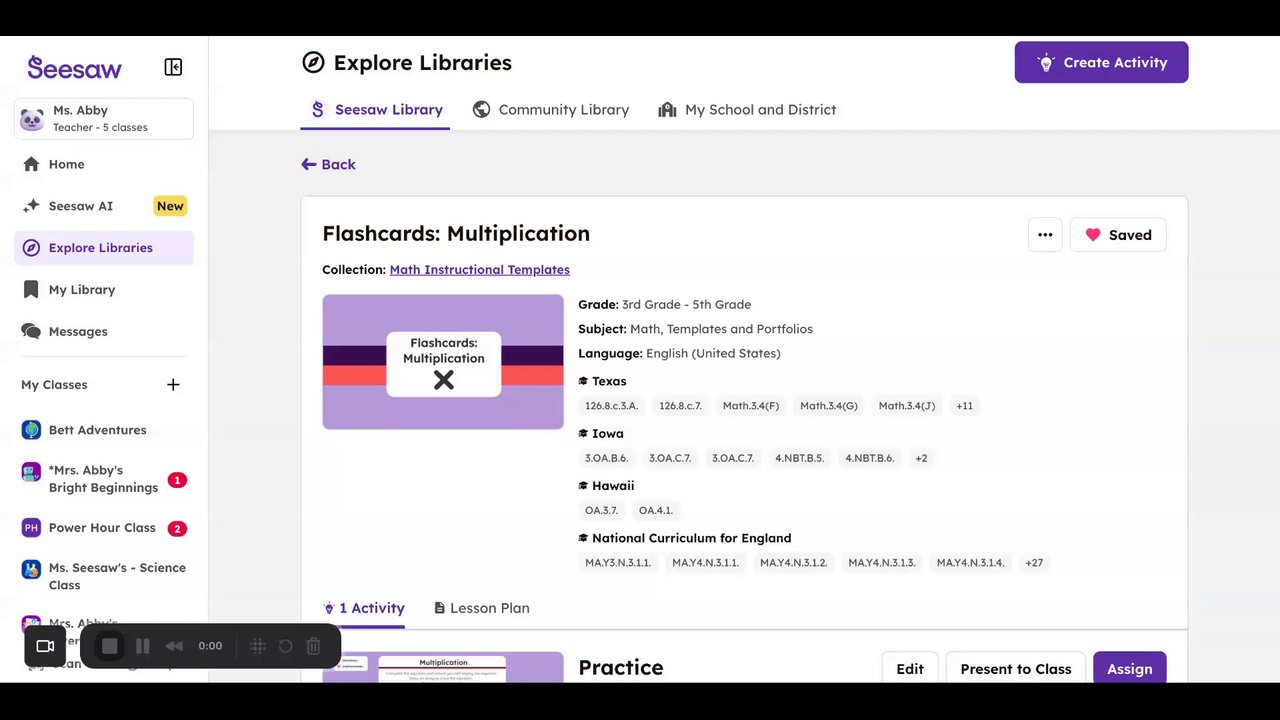Go Back to previous page
The image size is (1280, 720).
tap(329, 164)
